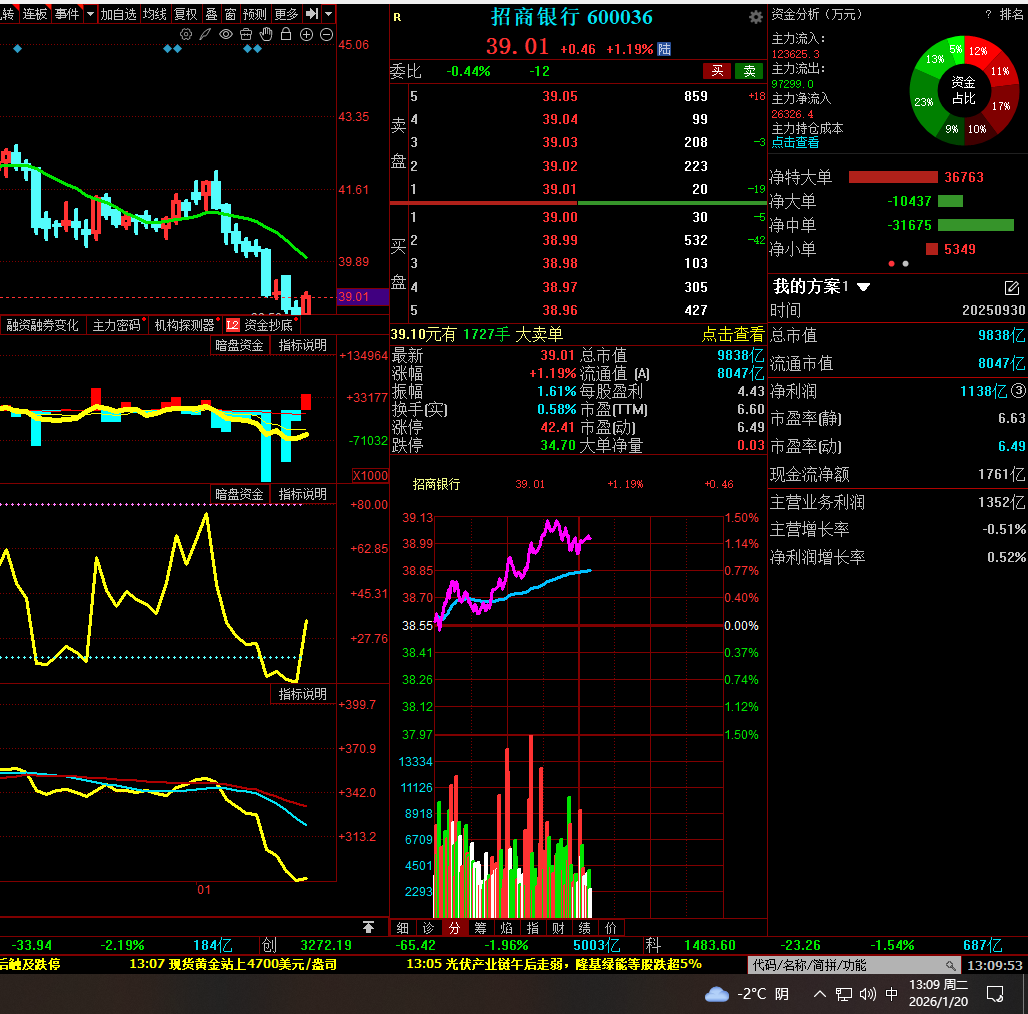Click 指标说明 in first indicator panel
Viewport: 1028px width, 1014px height.
point(302,345)
